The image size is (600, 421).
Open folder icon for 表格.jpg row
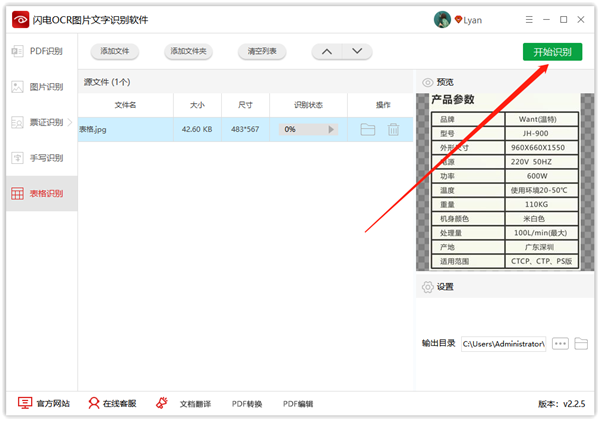(x=367, y=129)
